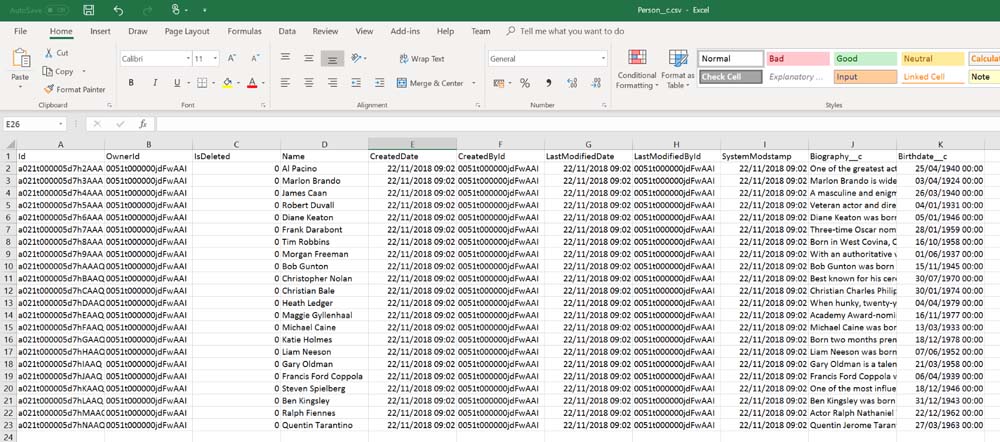
Task: Apply bold formatting with the B icon
Action: click(x=130, y=83)
